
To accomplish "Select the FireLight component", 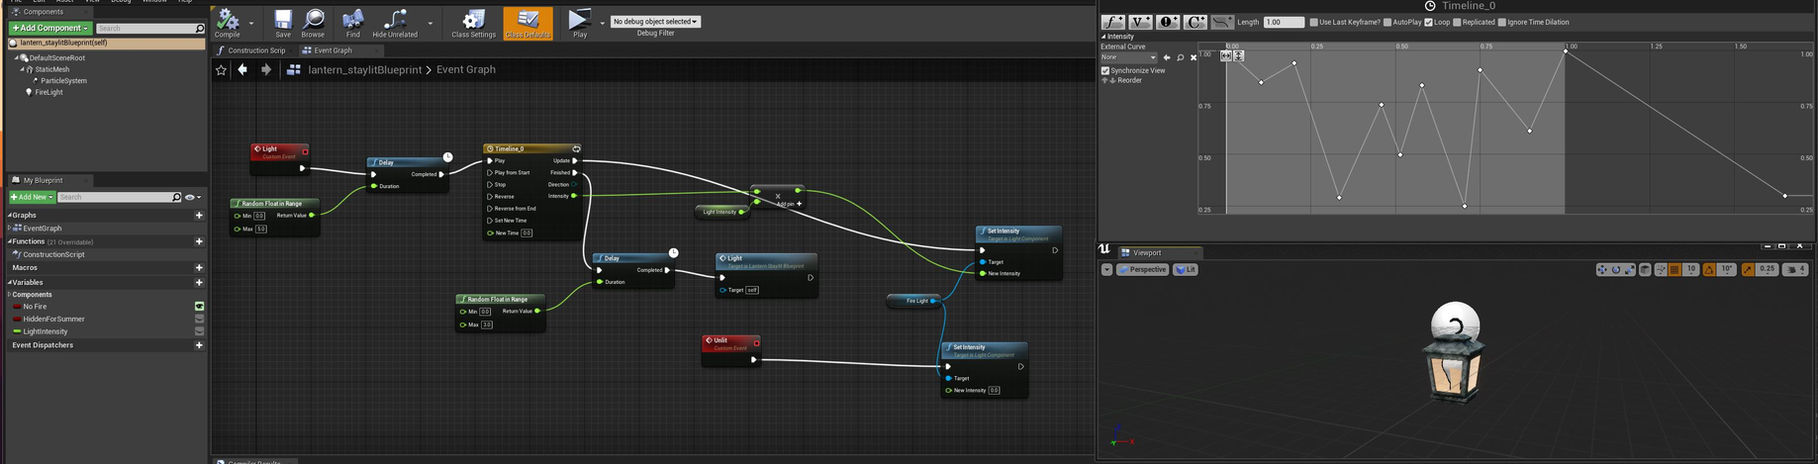I will (49, 92).
